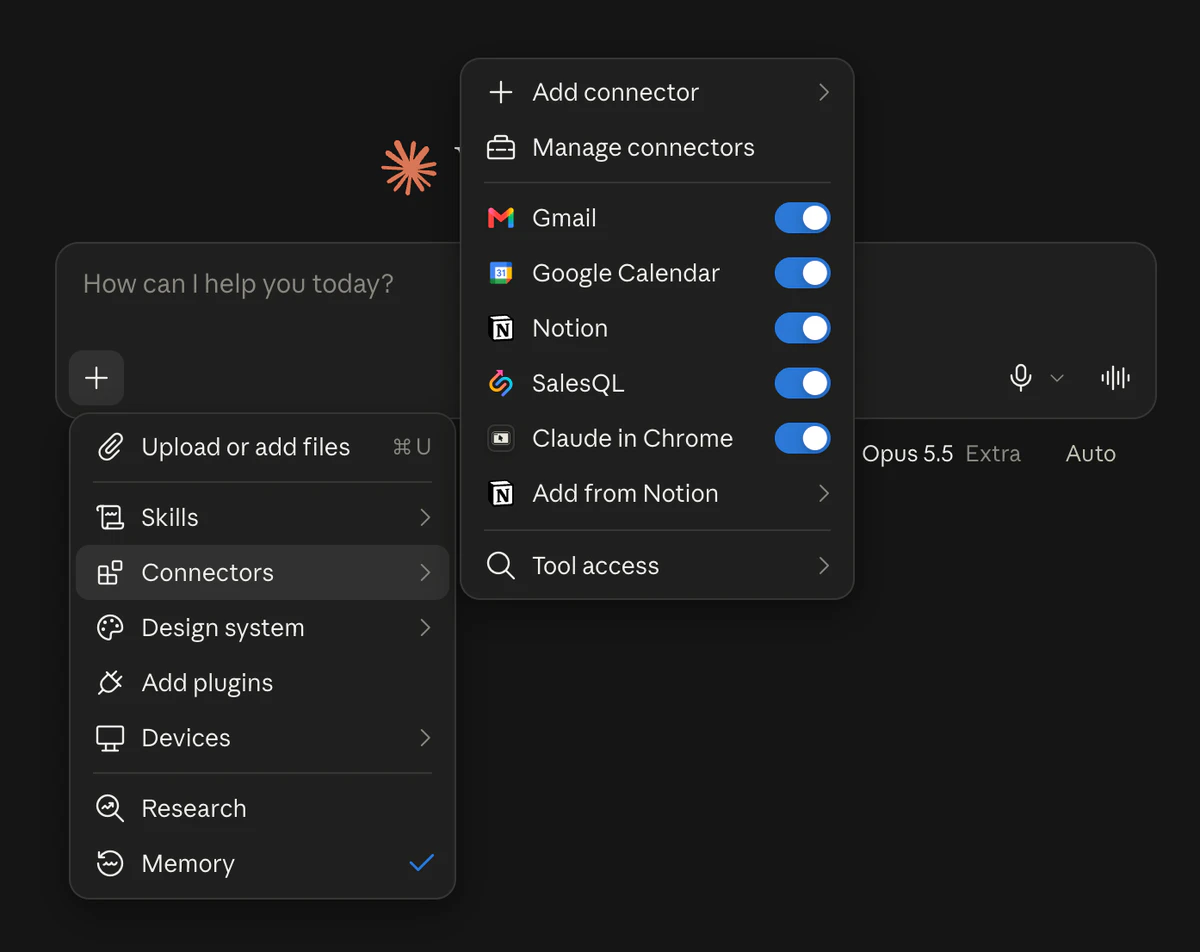Click the Connectors blocks icon

[x=110, y=573]
